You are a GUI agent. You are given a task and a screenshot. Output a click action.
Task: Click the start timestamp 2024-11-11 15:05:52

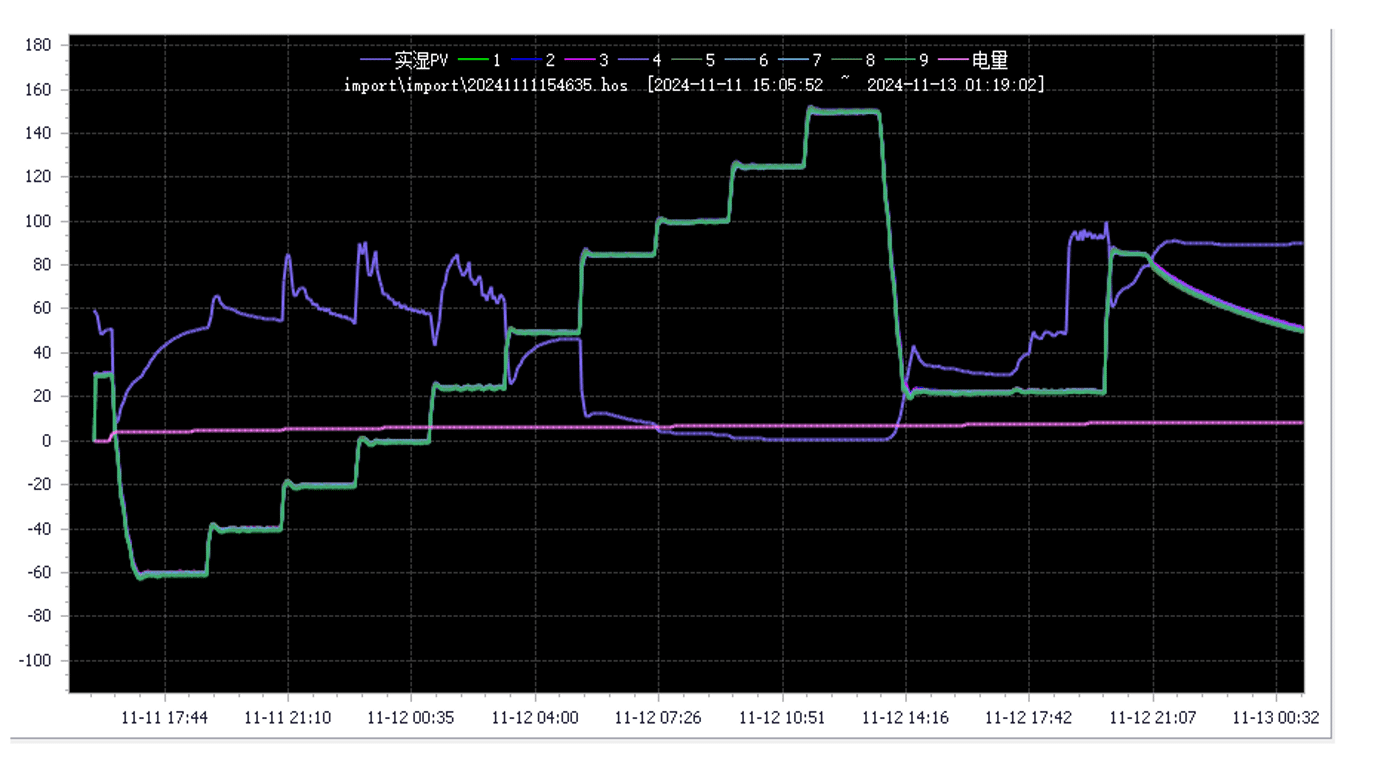[740, 85]
